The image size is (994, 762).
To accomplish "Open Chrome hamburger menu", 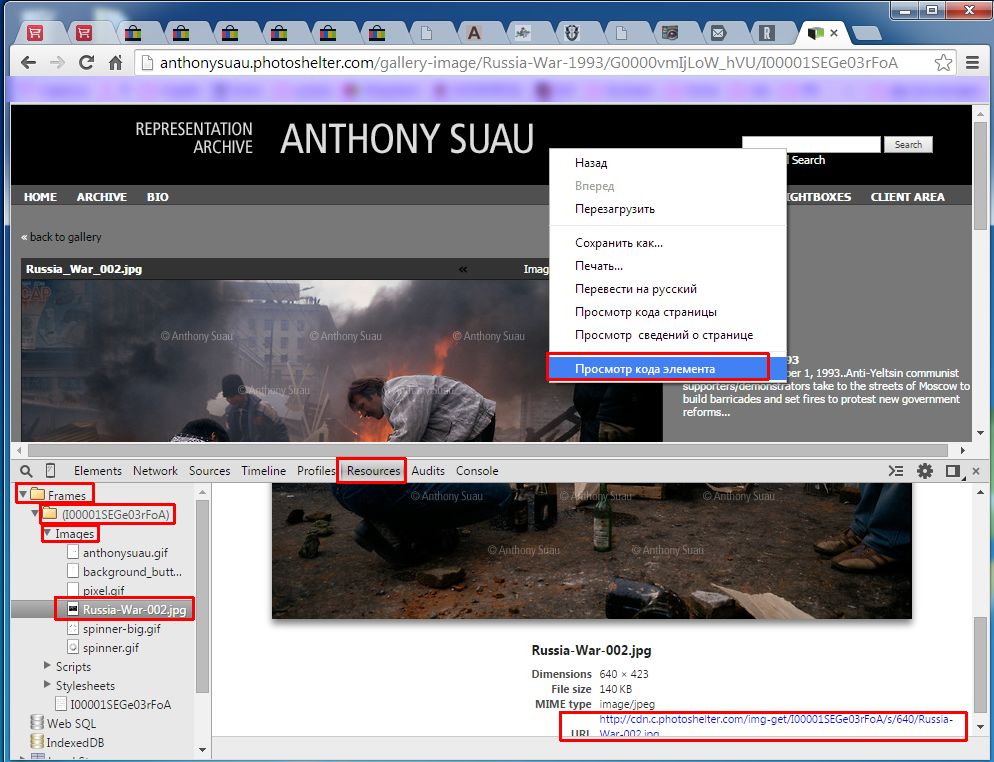I will 972,62.
